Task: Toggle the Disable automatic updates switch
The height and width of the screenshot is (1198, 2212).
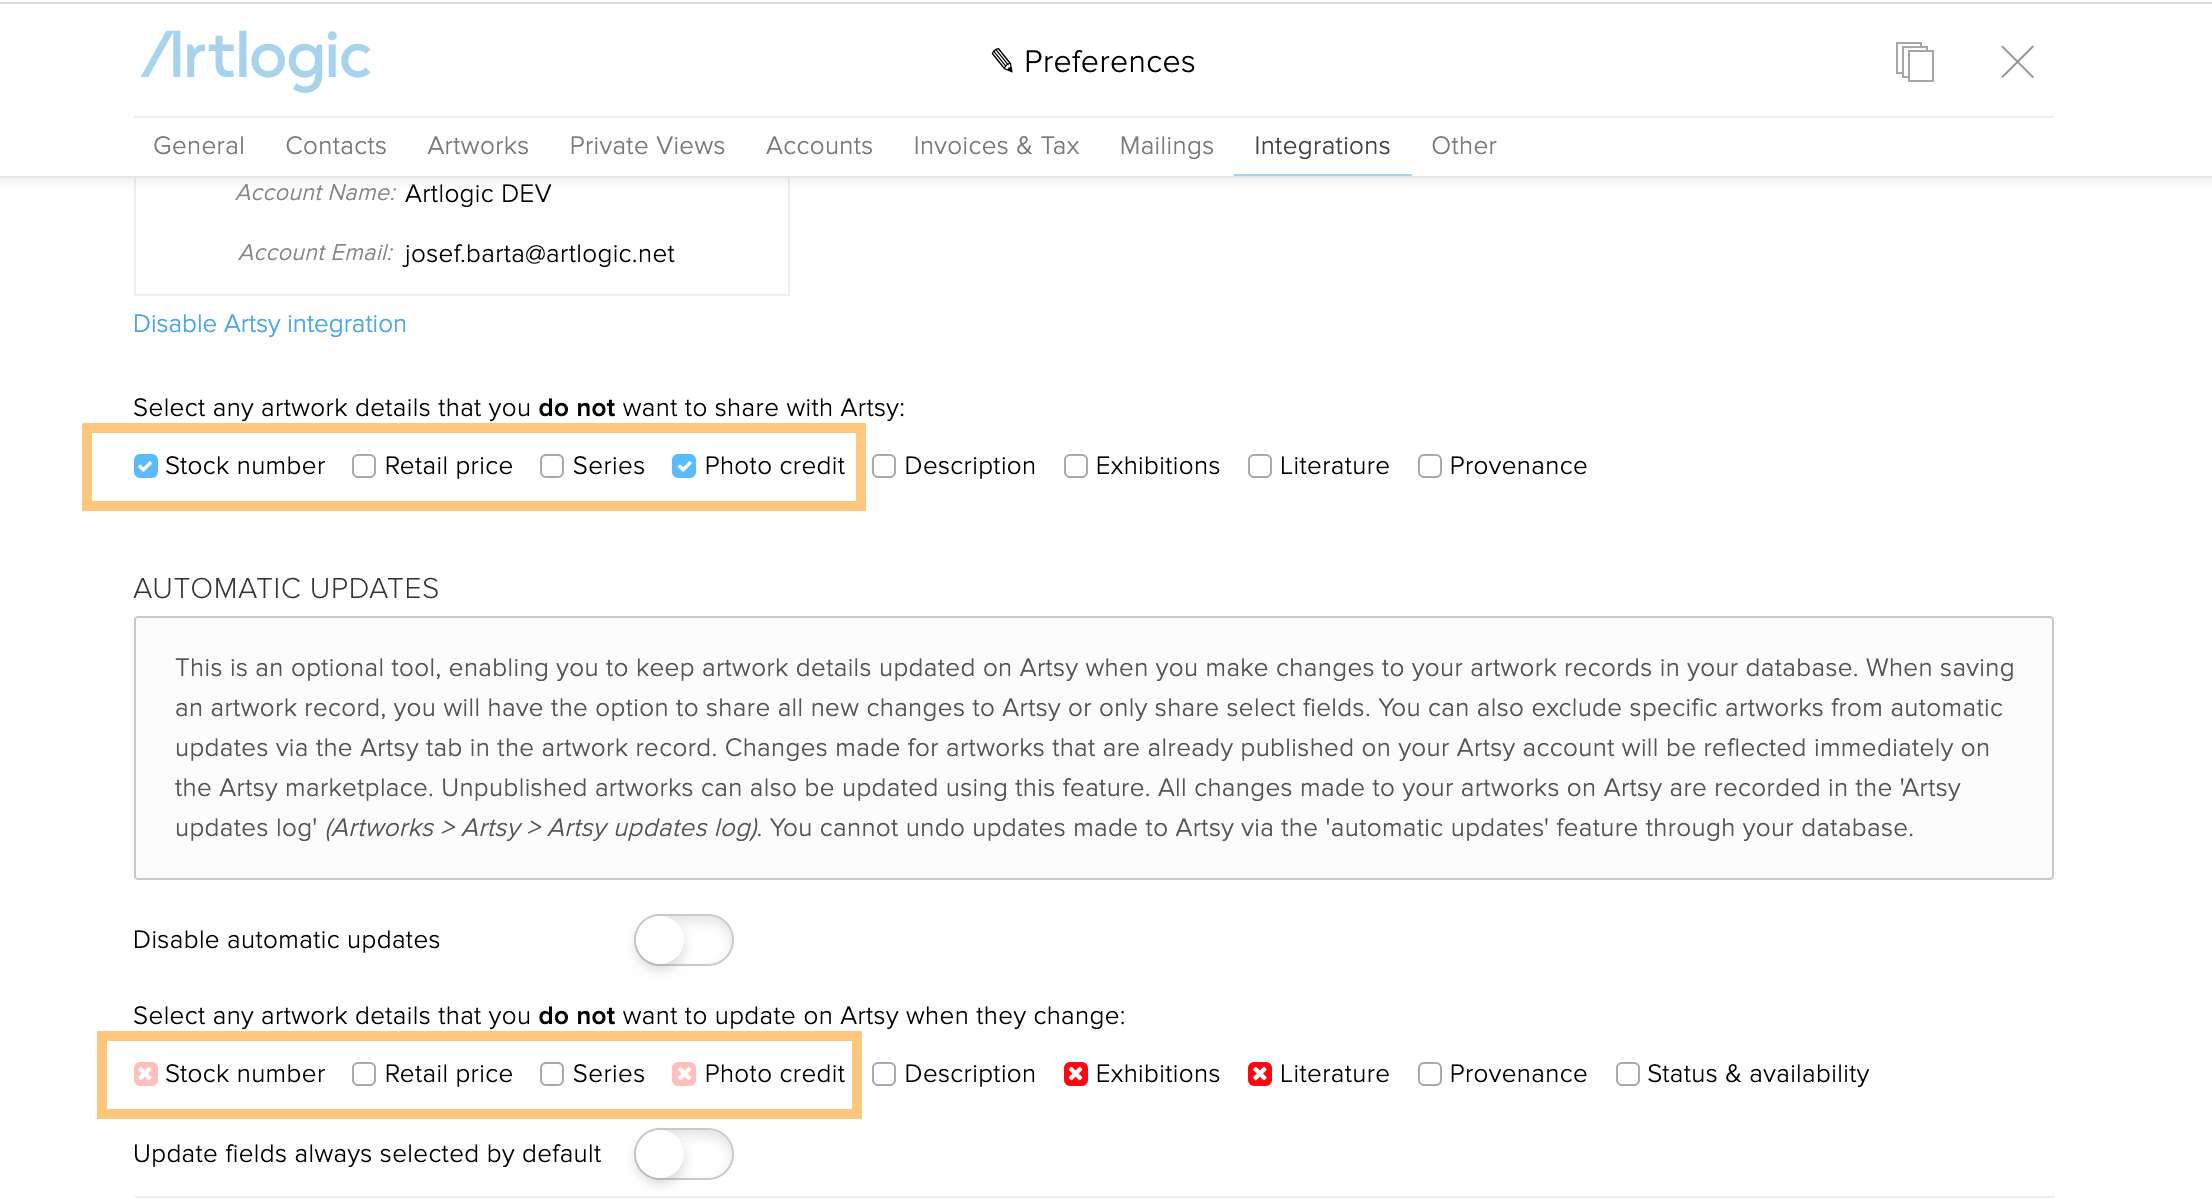Action: click(684, 940)
